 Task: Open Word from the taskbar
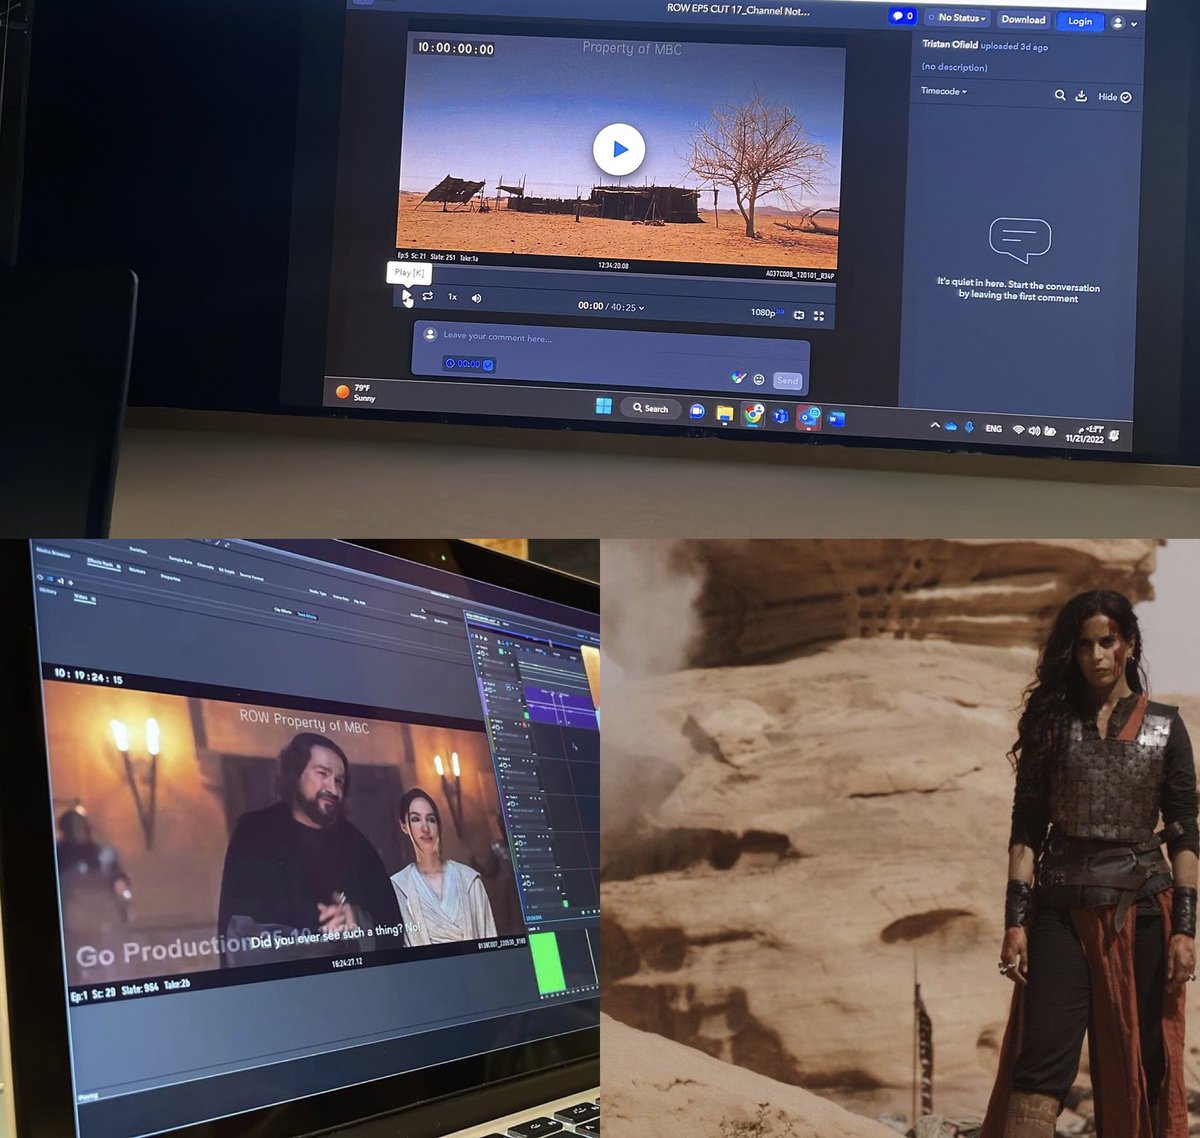pyautogui.click(x=836, y=420)
